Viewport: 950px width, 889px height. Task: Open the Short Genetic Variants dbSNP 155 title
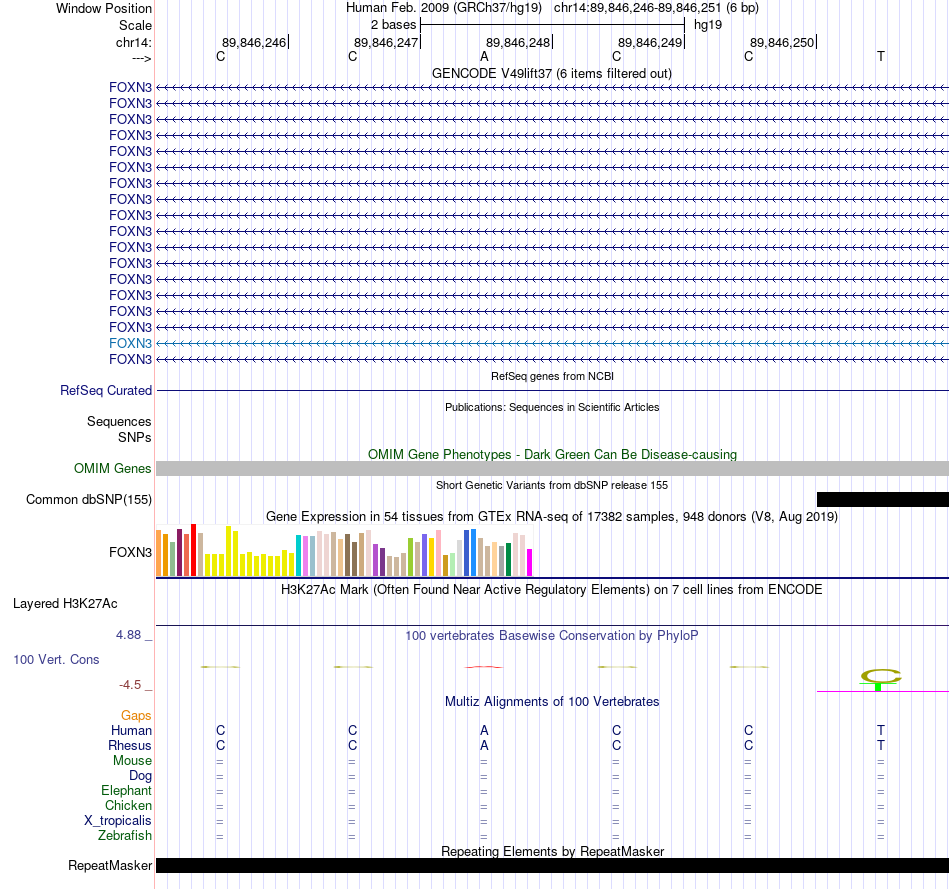(x=552, y=485)
